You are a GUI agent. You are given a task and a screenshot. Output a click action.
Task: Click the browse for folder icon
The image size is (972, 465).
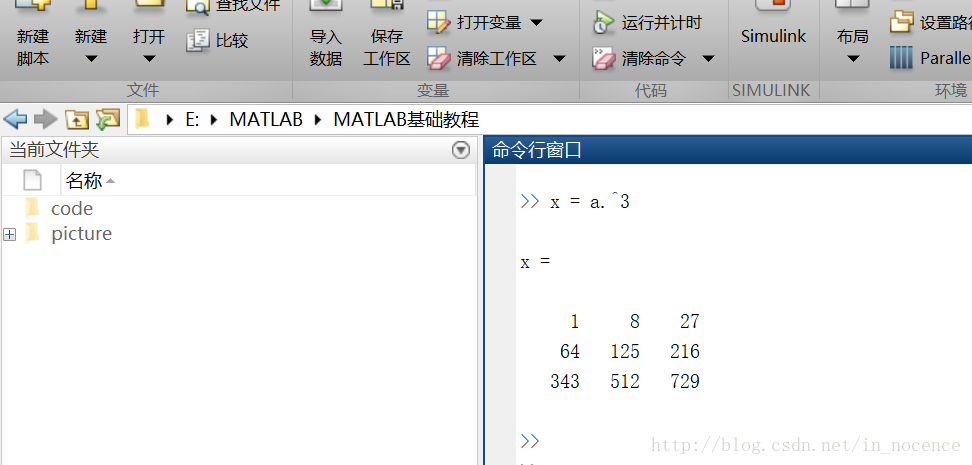pos(108,118)
